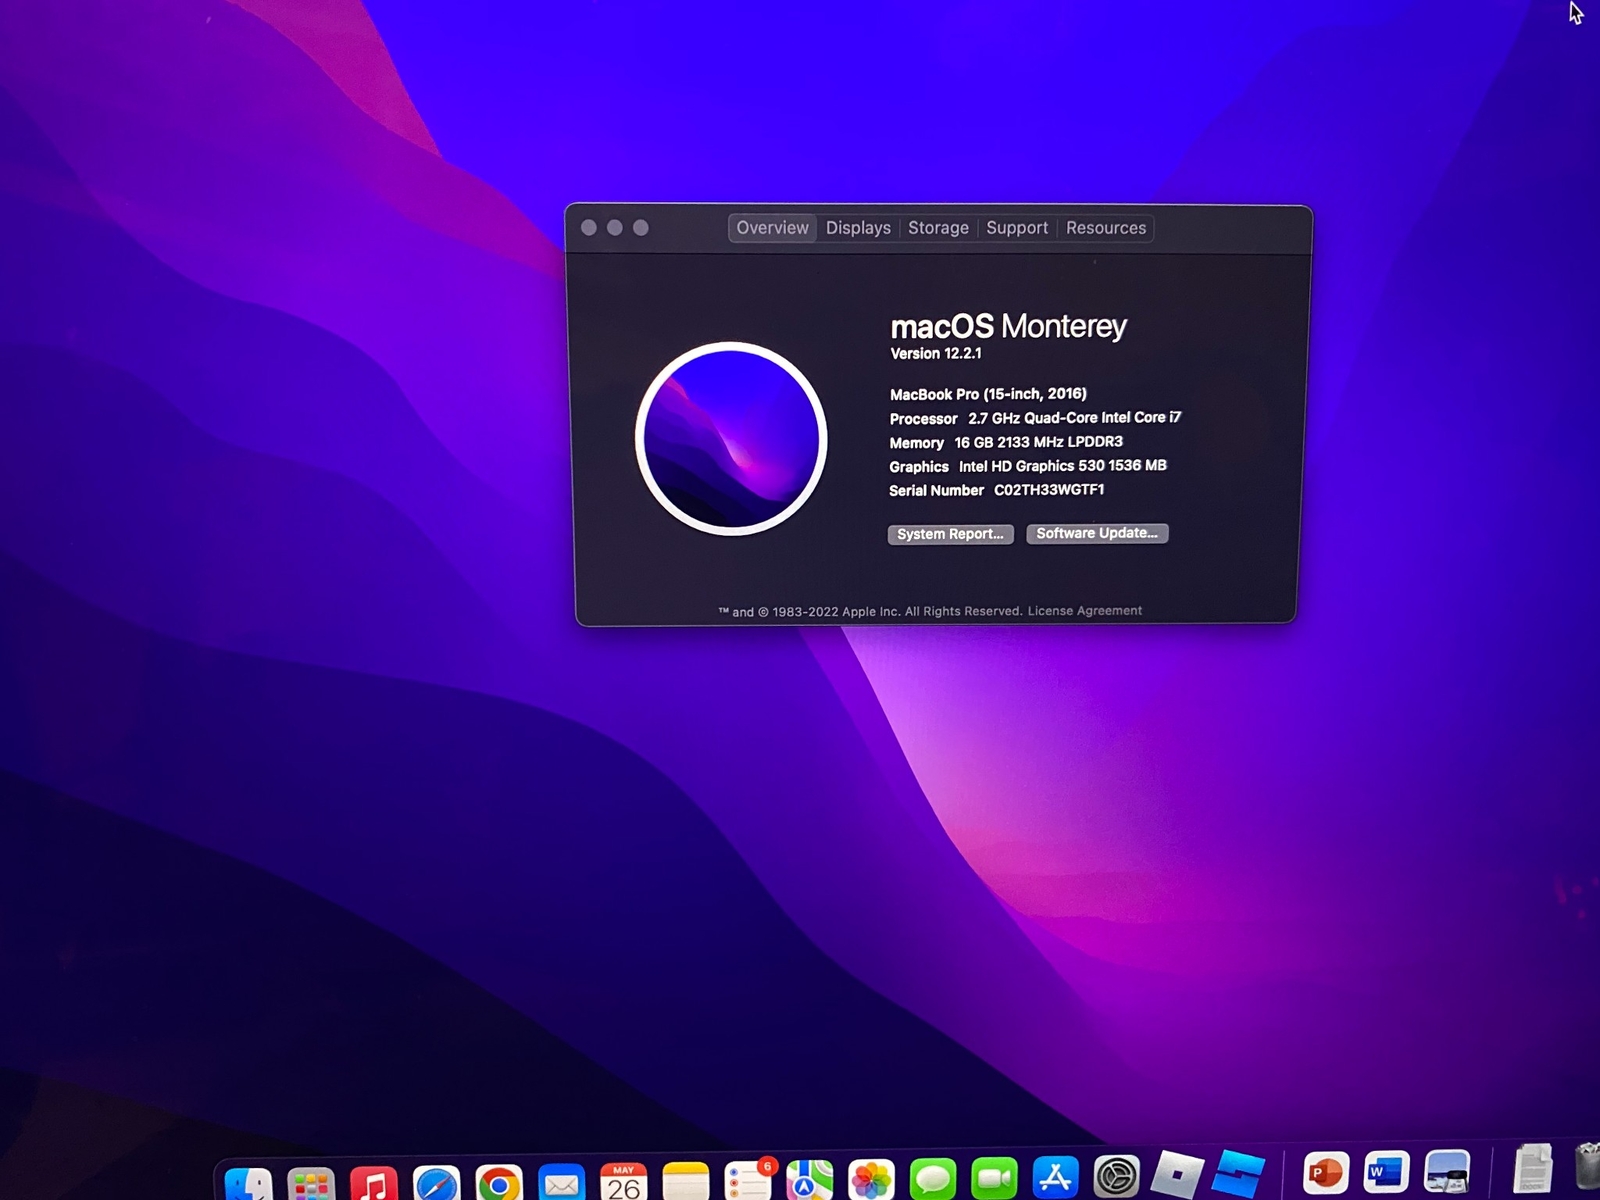1600x1200 pixels.
Task: Switch to the Storage tab
Action: coord(938,228)
